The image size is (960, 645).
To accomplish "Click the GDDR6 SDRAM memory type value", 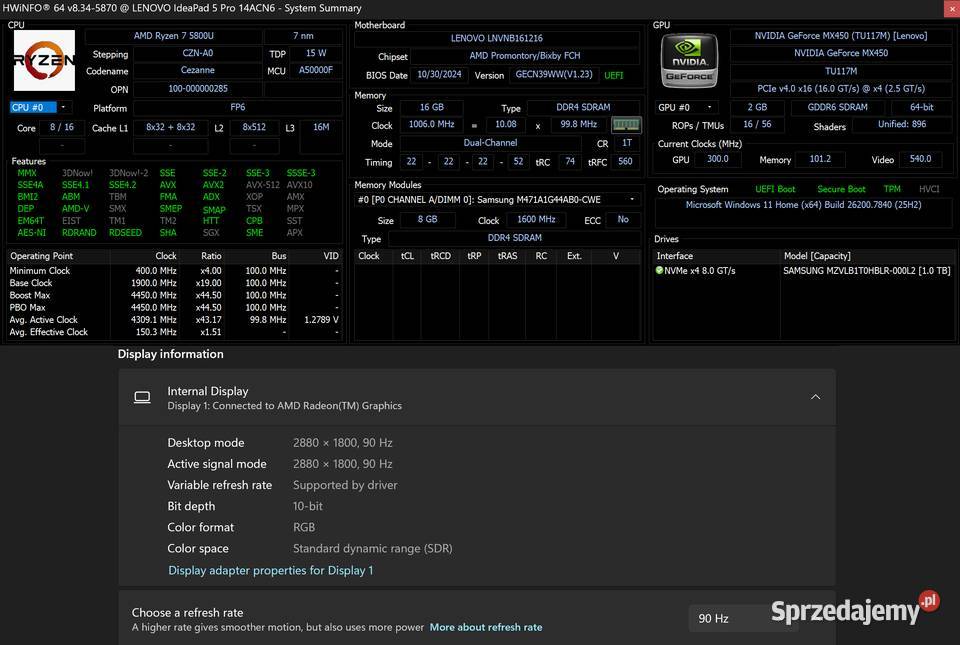I will pyautogui.click(x=837, y=107).
